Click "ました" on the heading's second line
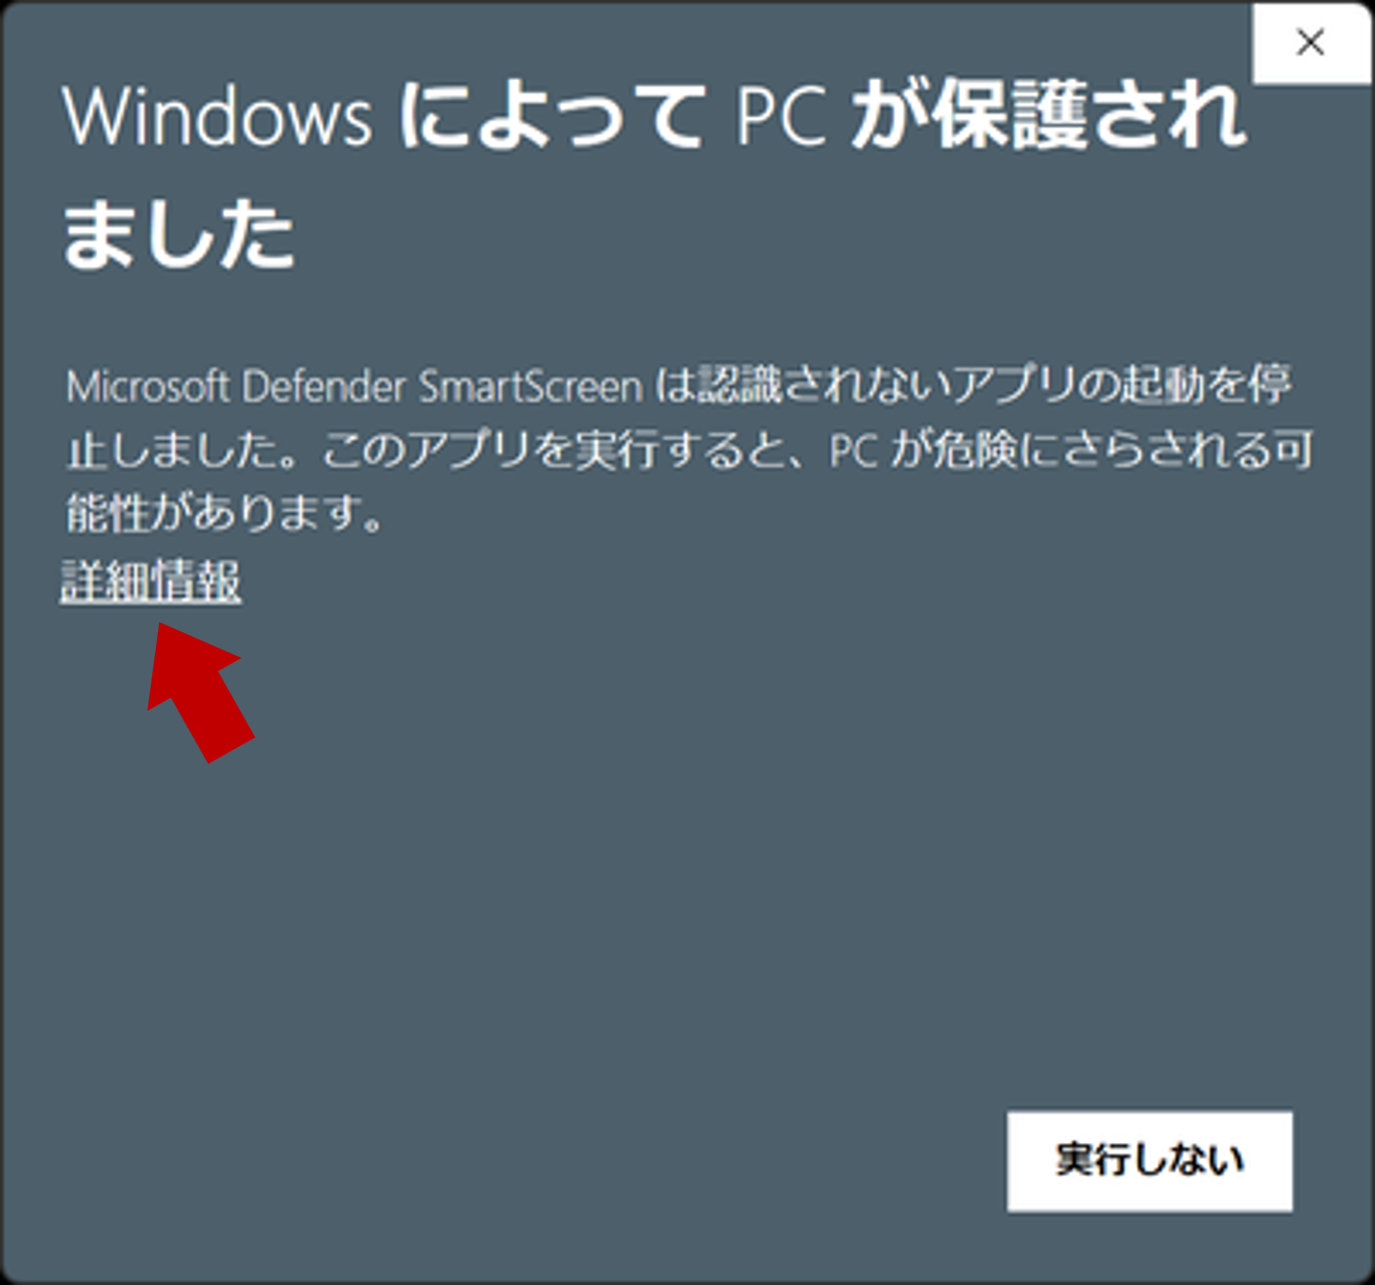Viewport: 1375px width, 1285px height. click(179, 234)
